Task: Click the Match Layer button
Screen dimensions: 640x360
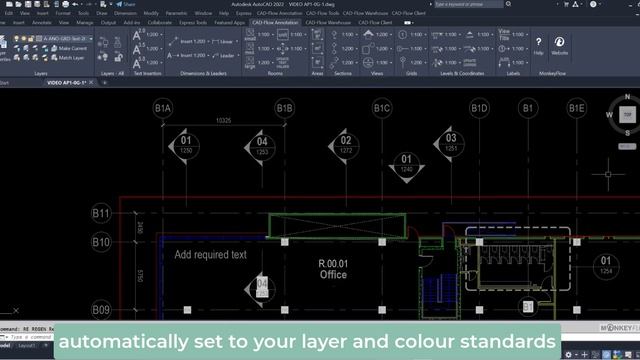Action: click(68, 58)
